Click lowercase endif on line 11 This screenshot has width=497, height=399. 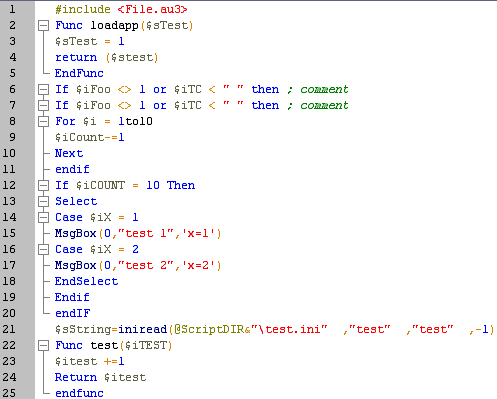click(x=72, y=169)
